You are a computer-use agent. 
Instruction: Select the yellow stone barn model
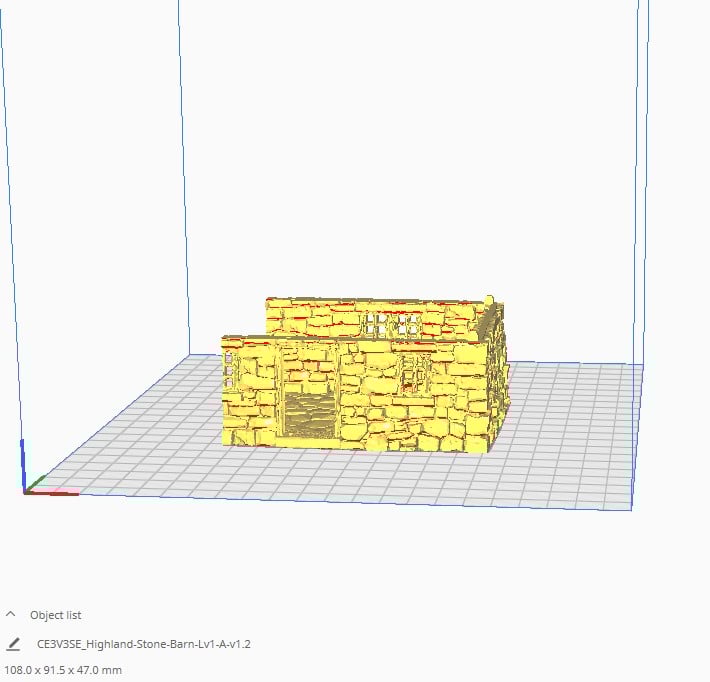coord(364,375)
